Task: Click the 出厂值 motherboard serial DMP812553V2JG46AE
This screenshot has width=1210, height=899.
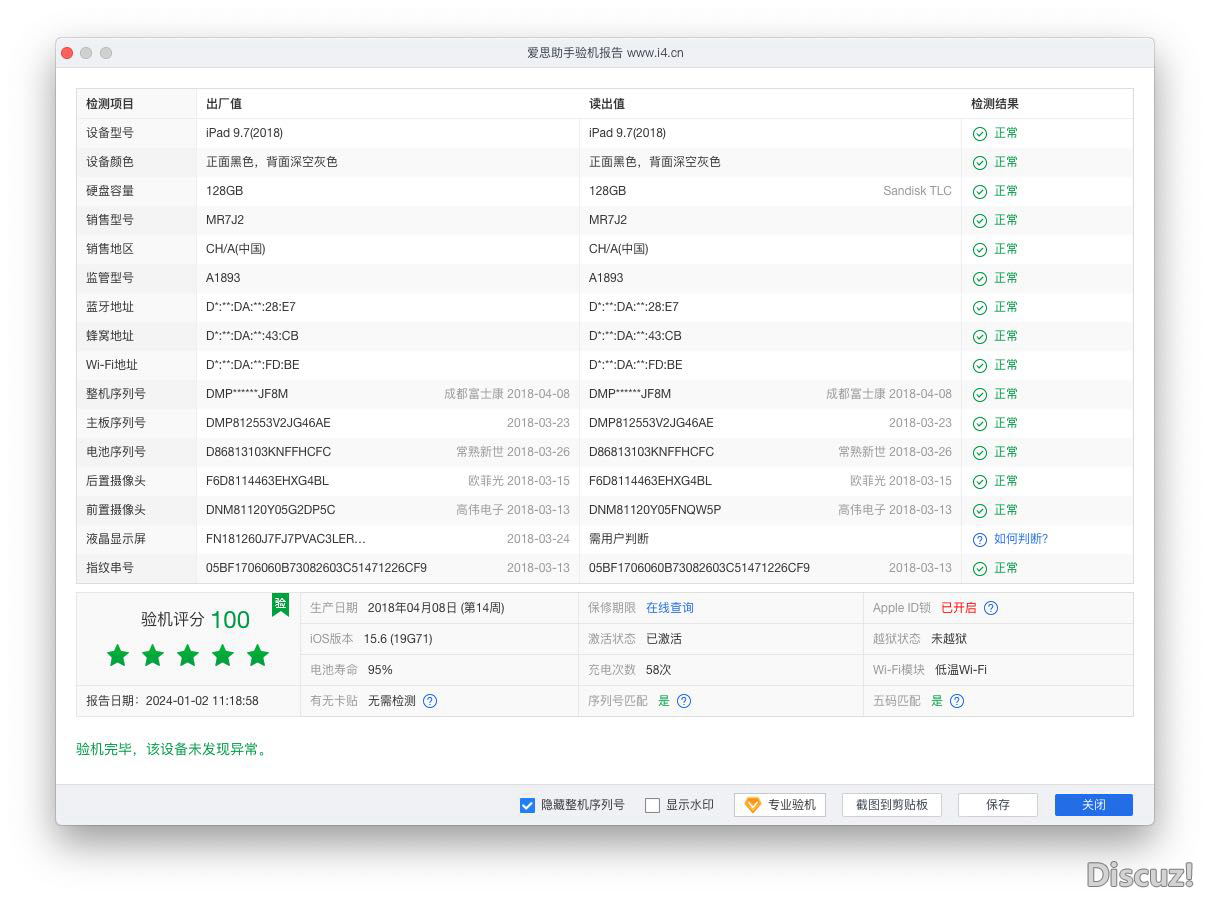Action: tap(268, 423)
